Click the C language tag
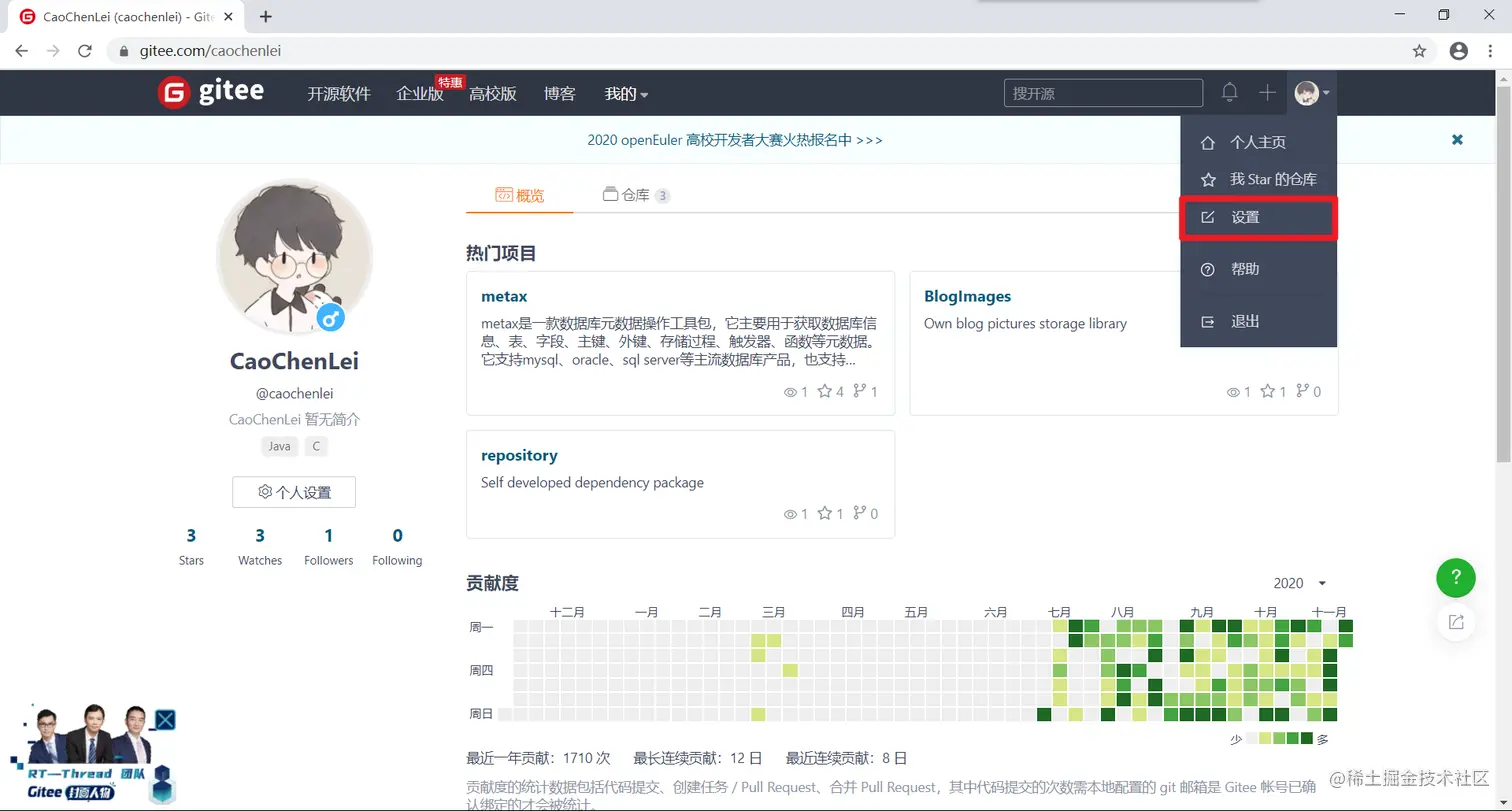The image size is (1512, 811). (x=316, y=446)
